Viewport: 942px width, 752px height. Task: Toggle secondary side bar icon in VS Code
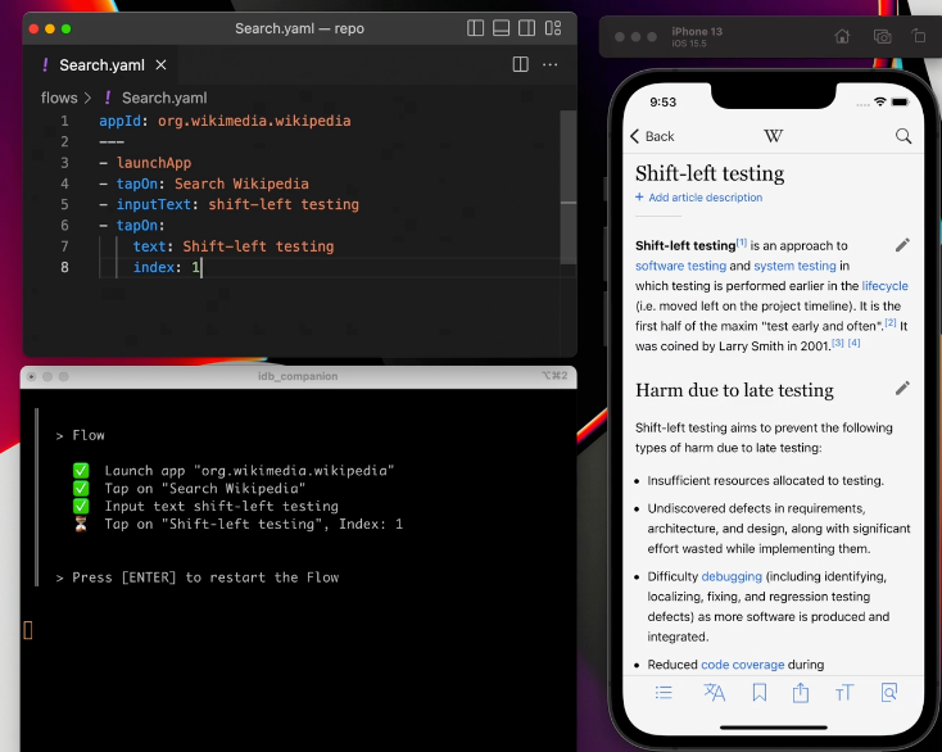coord(527,28)
